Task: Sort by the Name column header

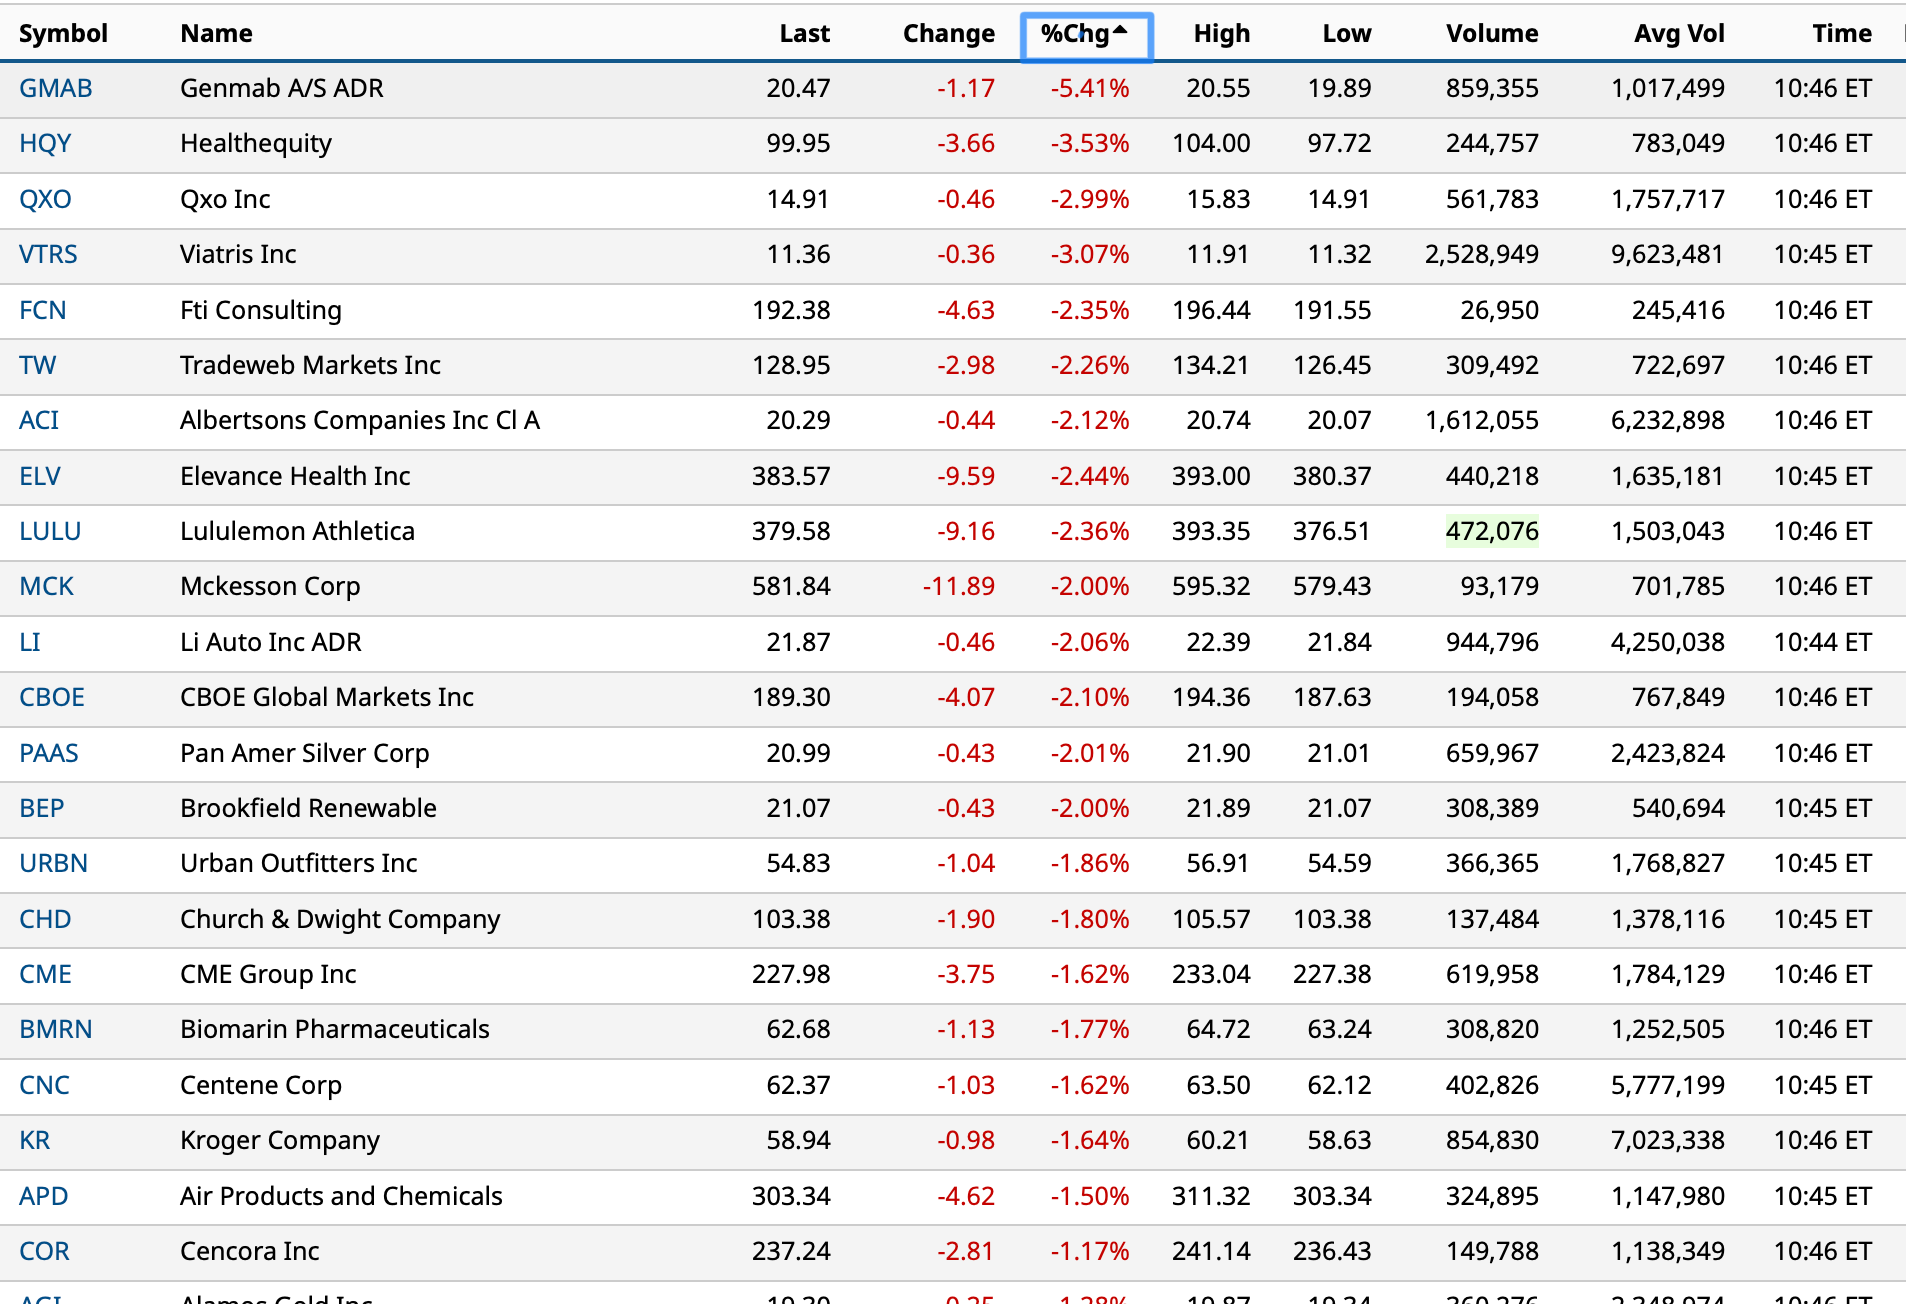Action: pos(216,34)
